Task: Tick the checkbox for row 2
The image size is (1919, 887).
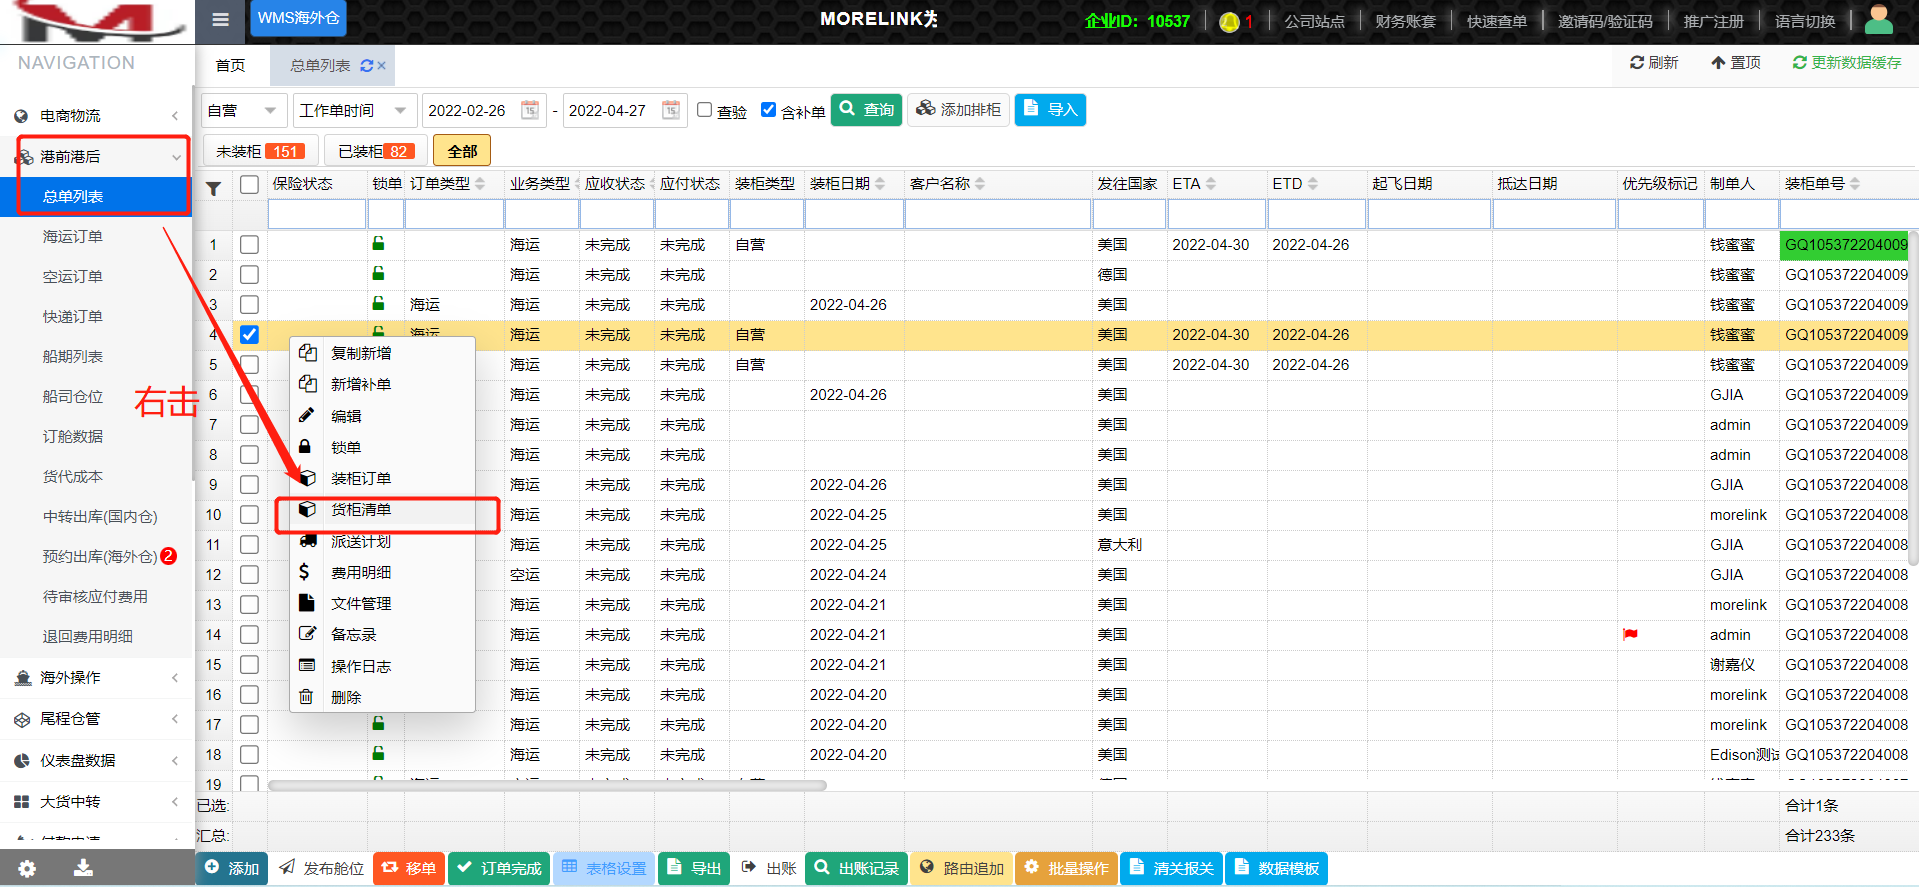Action: coord(249,274)
